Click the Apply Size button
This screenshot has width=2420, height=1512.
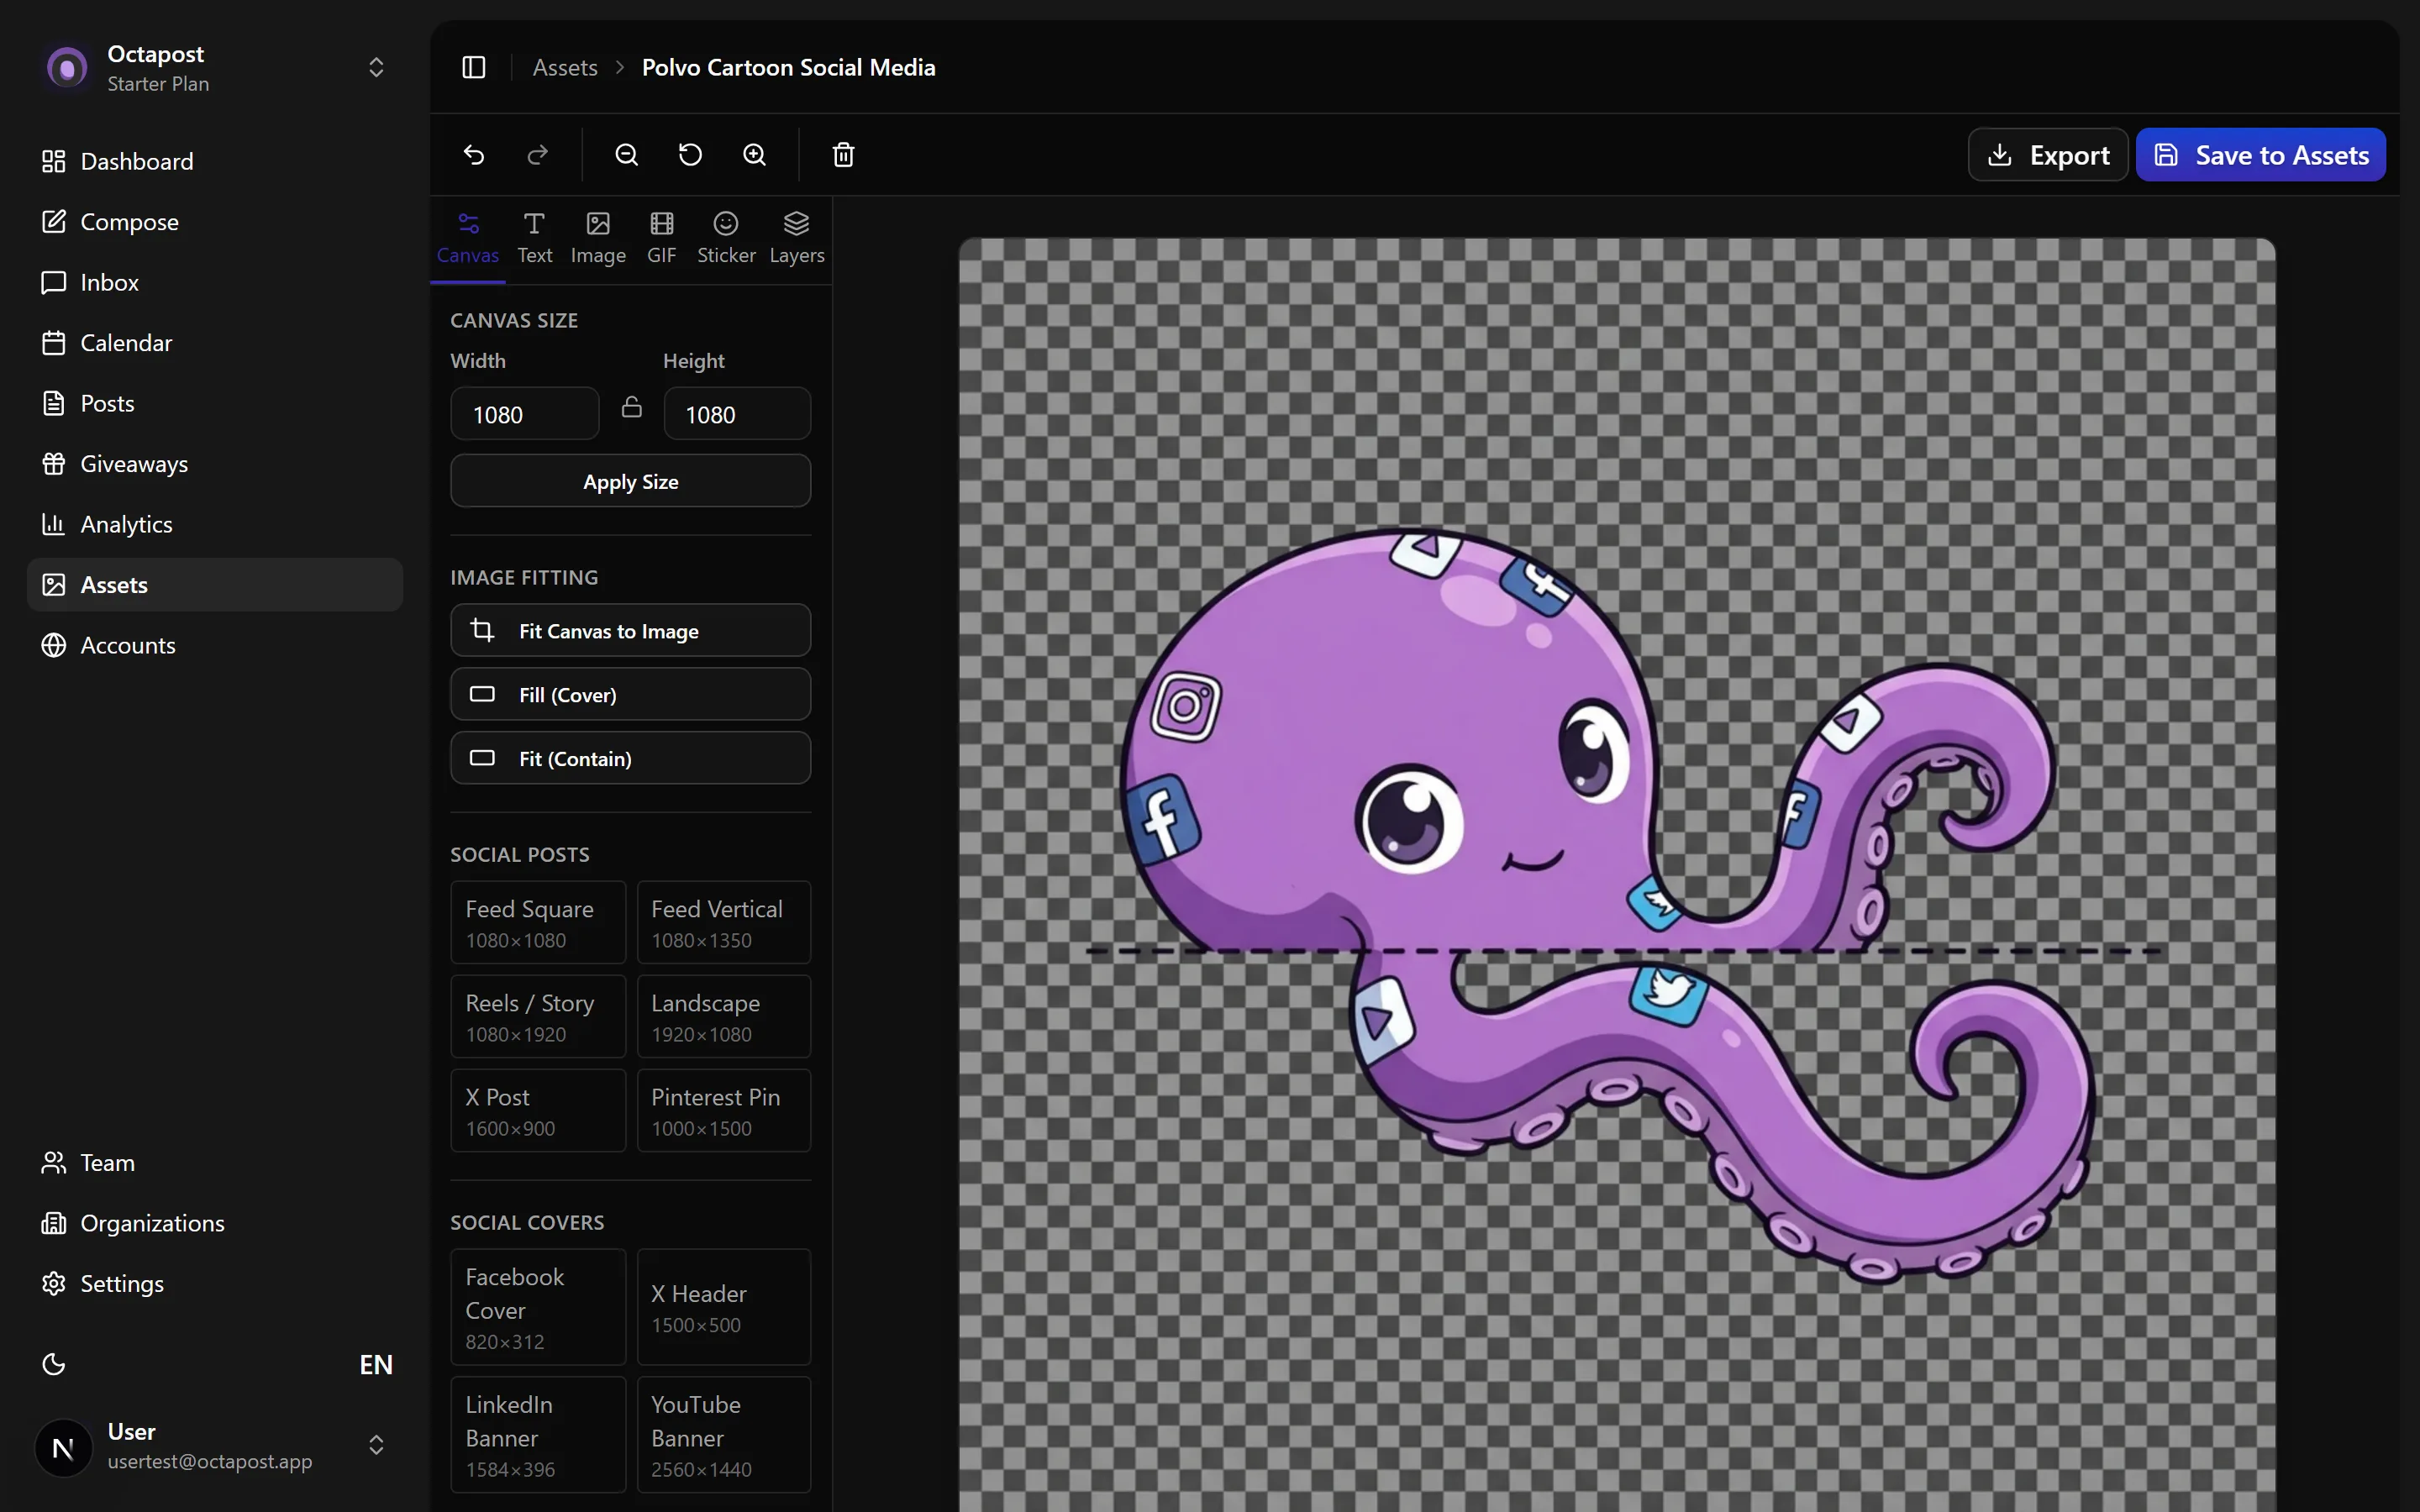pos(630,481)
